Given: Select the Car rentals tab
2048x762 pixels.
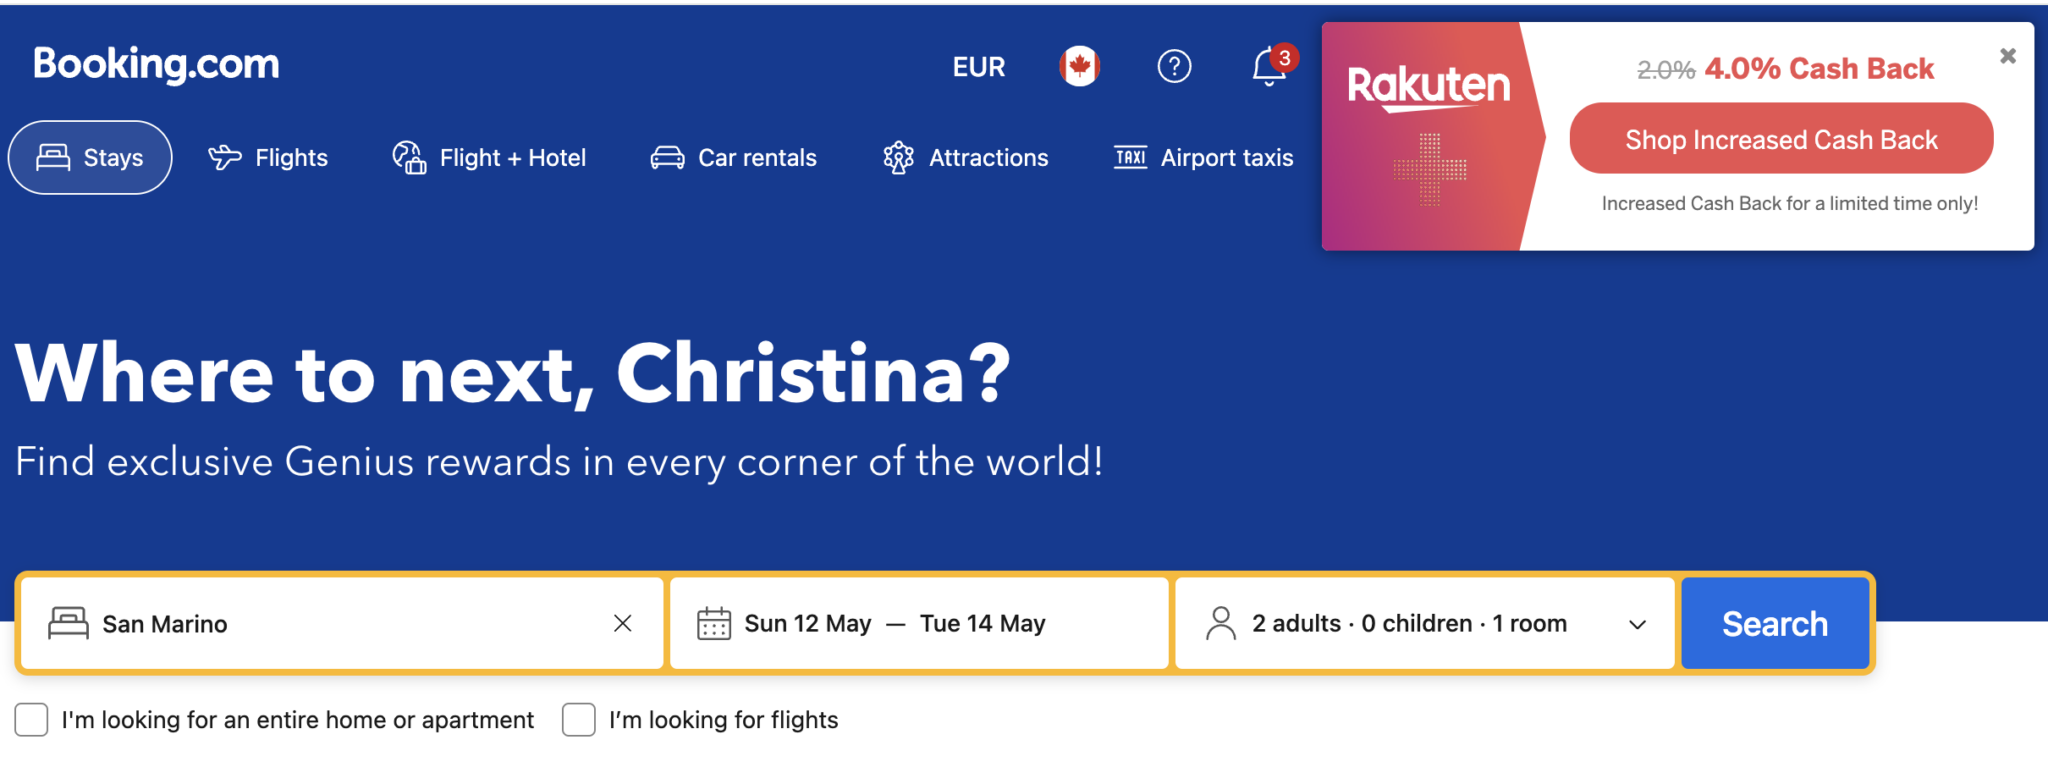Looking at the screenshot, I should pos(734,158).
